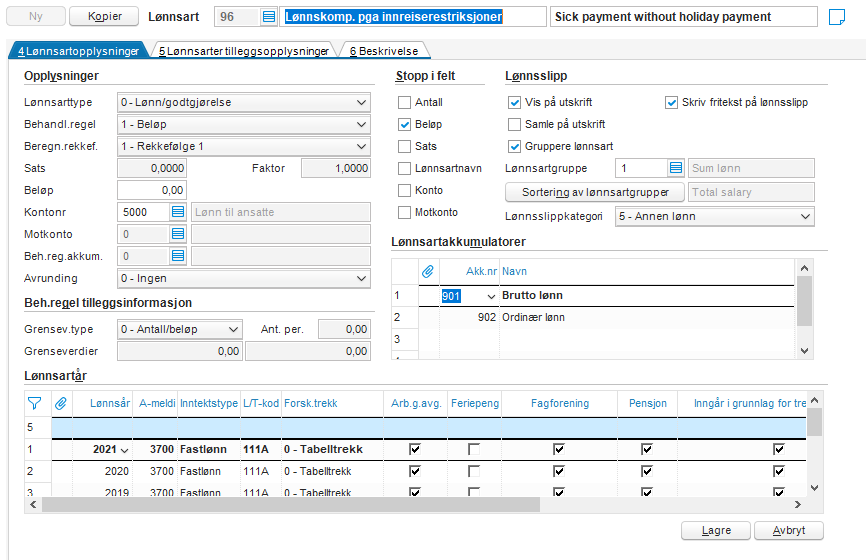Open lookup list next to Lønnsart number 96
The height and width of the screenshot is (560, 866).
click(269, 17)
